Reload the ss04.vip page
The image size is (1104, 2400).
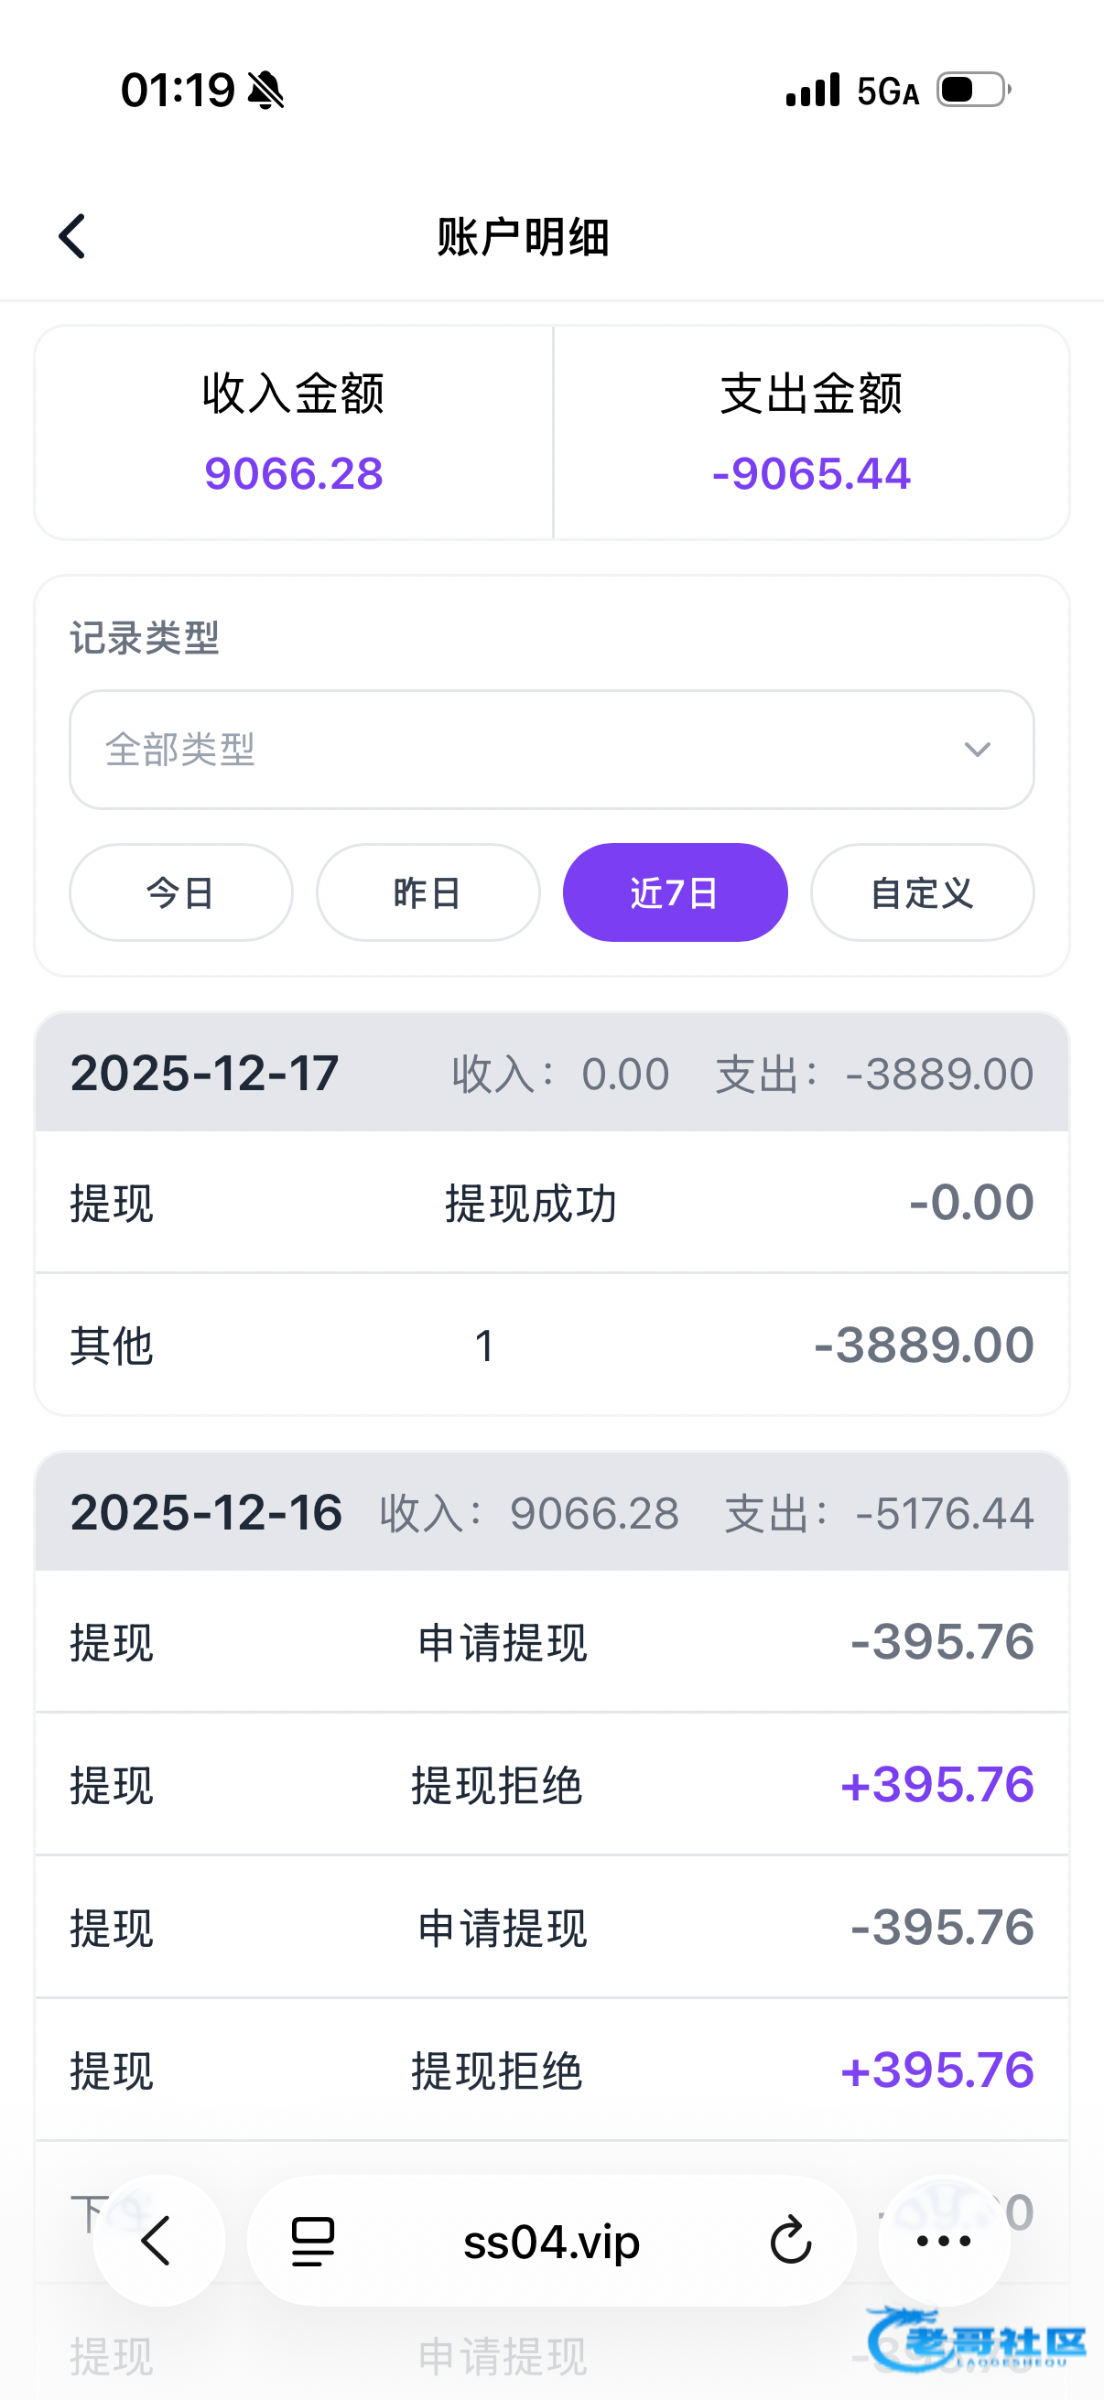pyautogui.click(x=790, y=2241)
